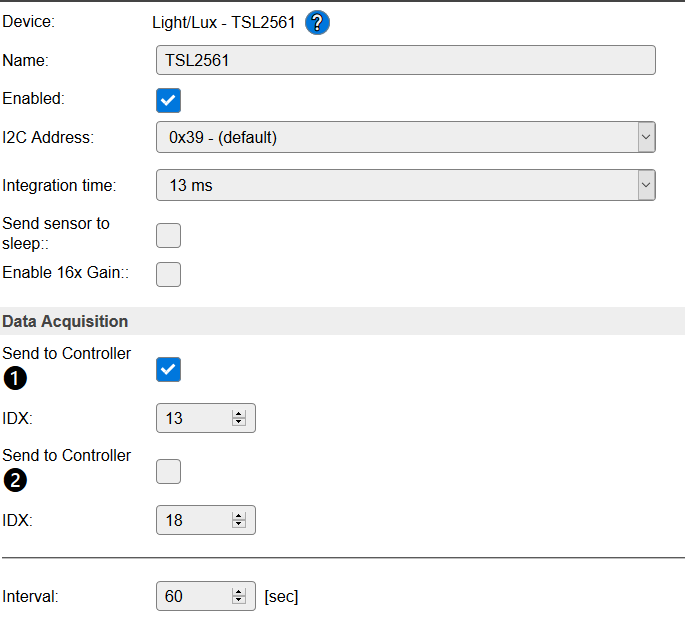This screenshot has height=629, width=685.
Task: Click the second IDX field showing 18
Action: click(x=193, y=520)
